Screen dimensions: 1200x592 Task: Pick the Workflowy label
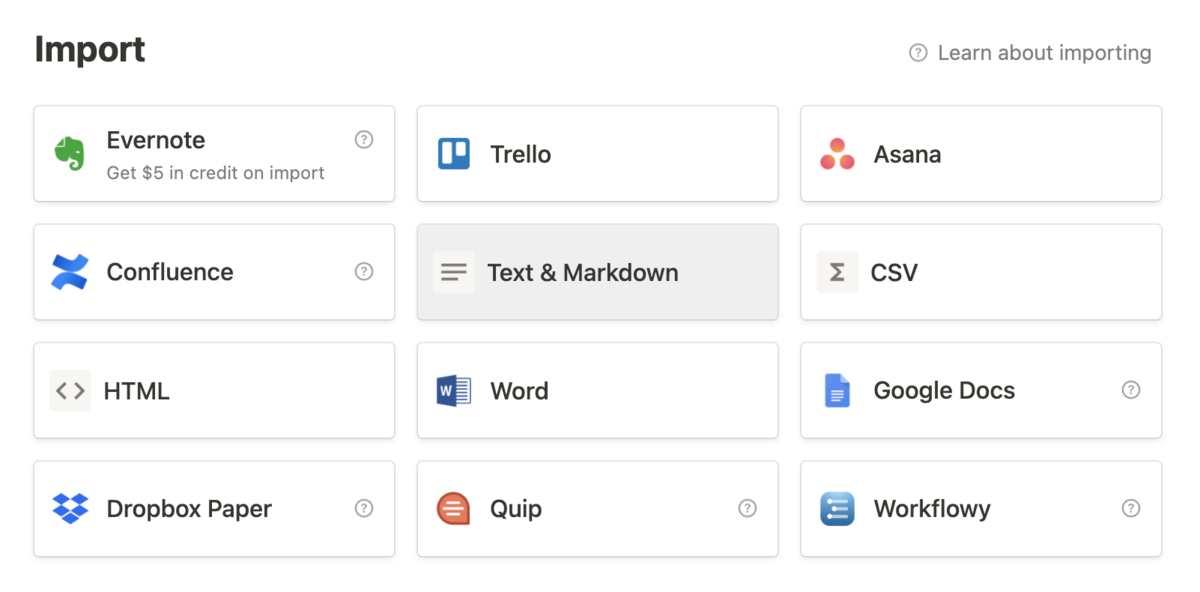point(932,509)
